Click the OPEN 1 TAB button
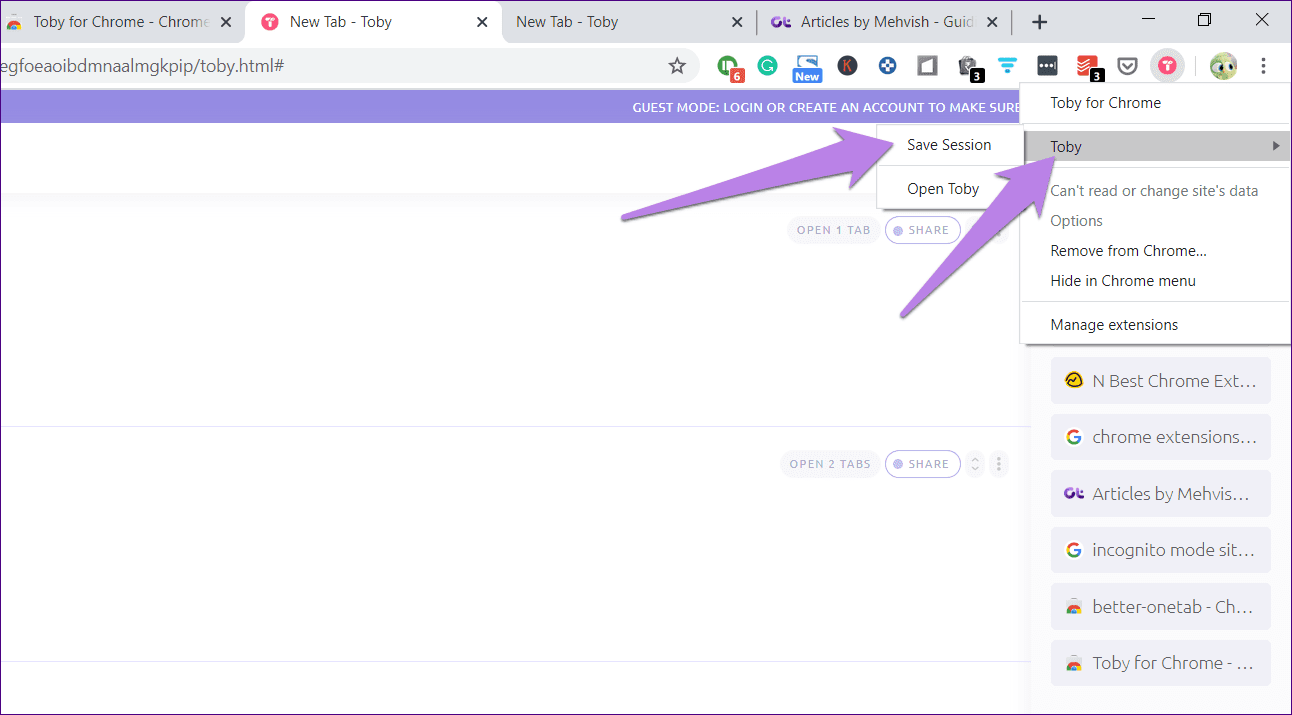The height and width of the screenshot is (715, 1292). point(833,229)
